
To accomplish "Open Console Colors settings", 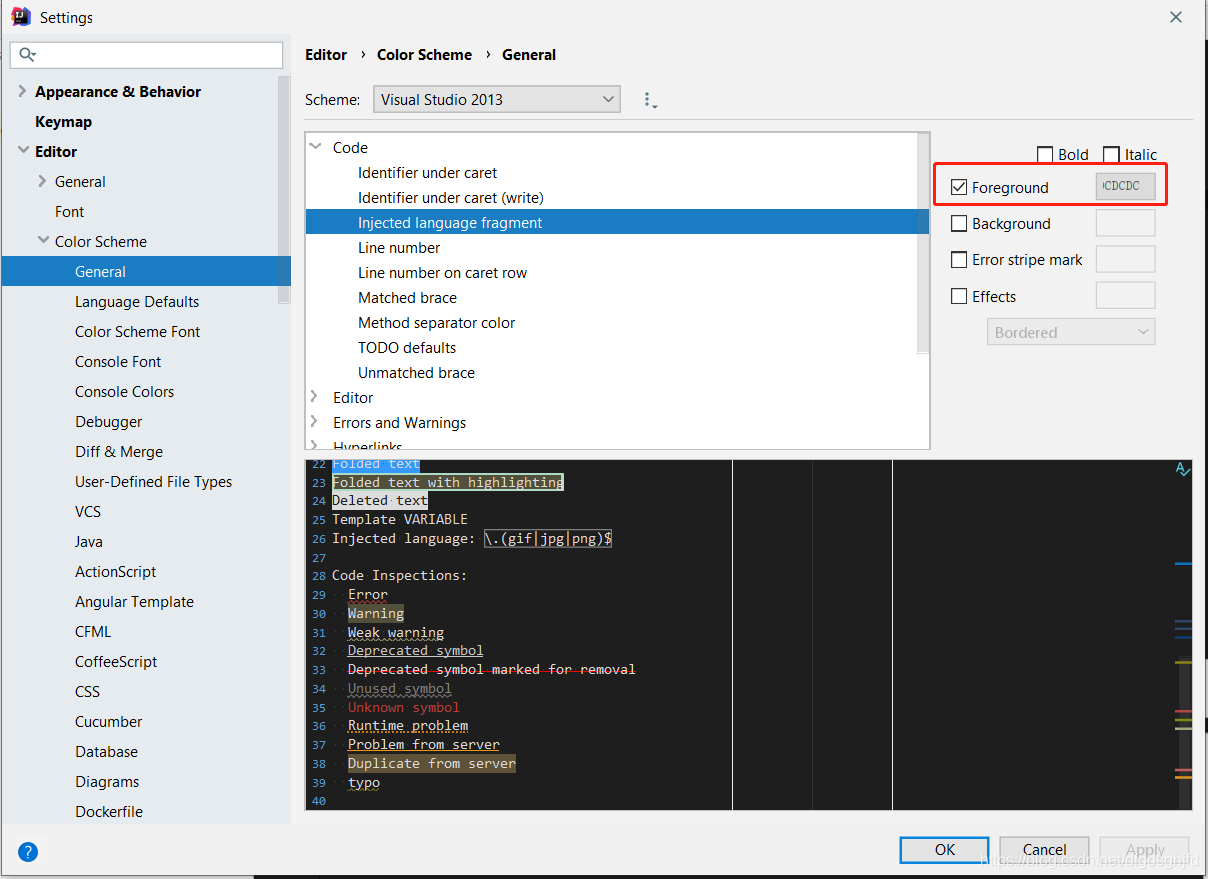I will 125,391.
